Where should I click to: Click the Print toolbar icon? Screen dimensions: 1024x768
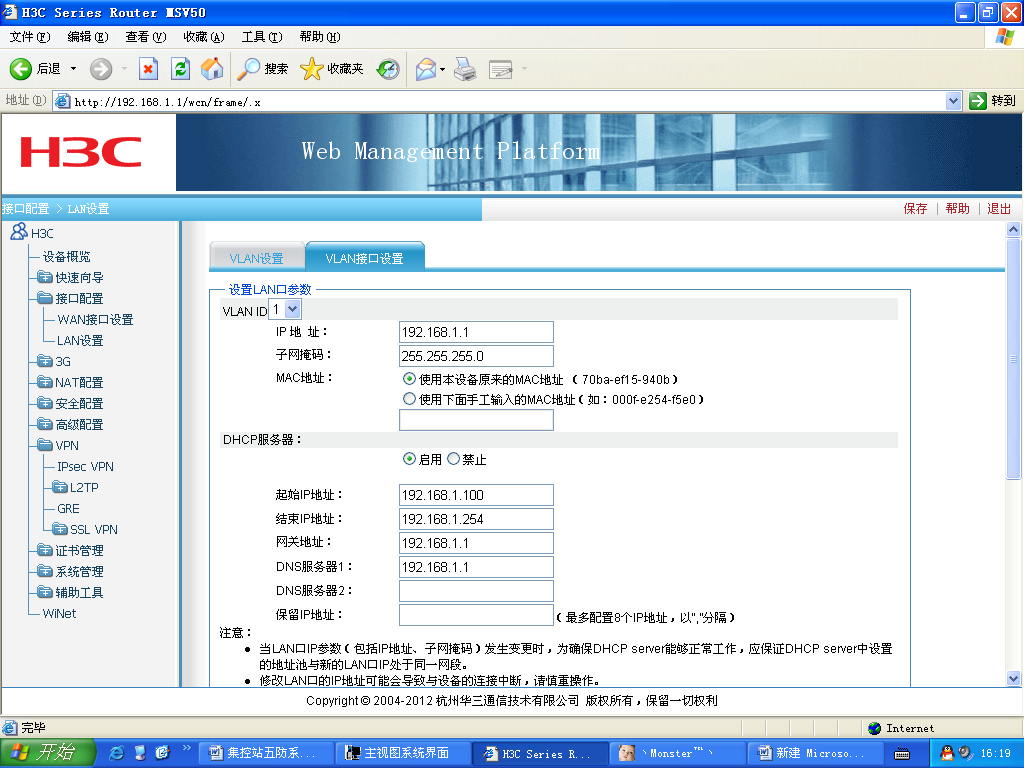[465, 69]
